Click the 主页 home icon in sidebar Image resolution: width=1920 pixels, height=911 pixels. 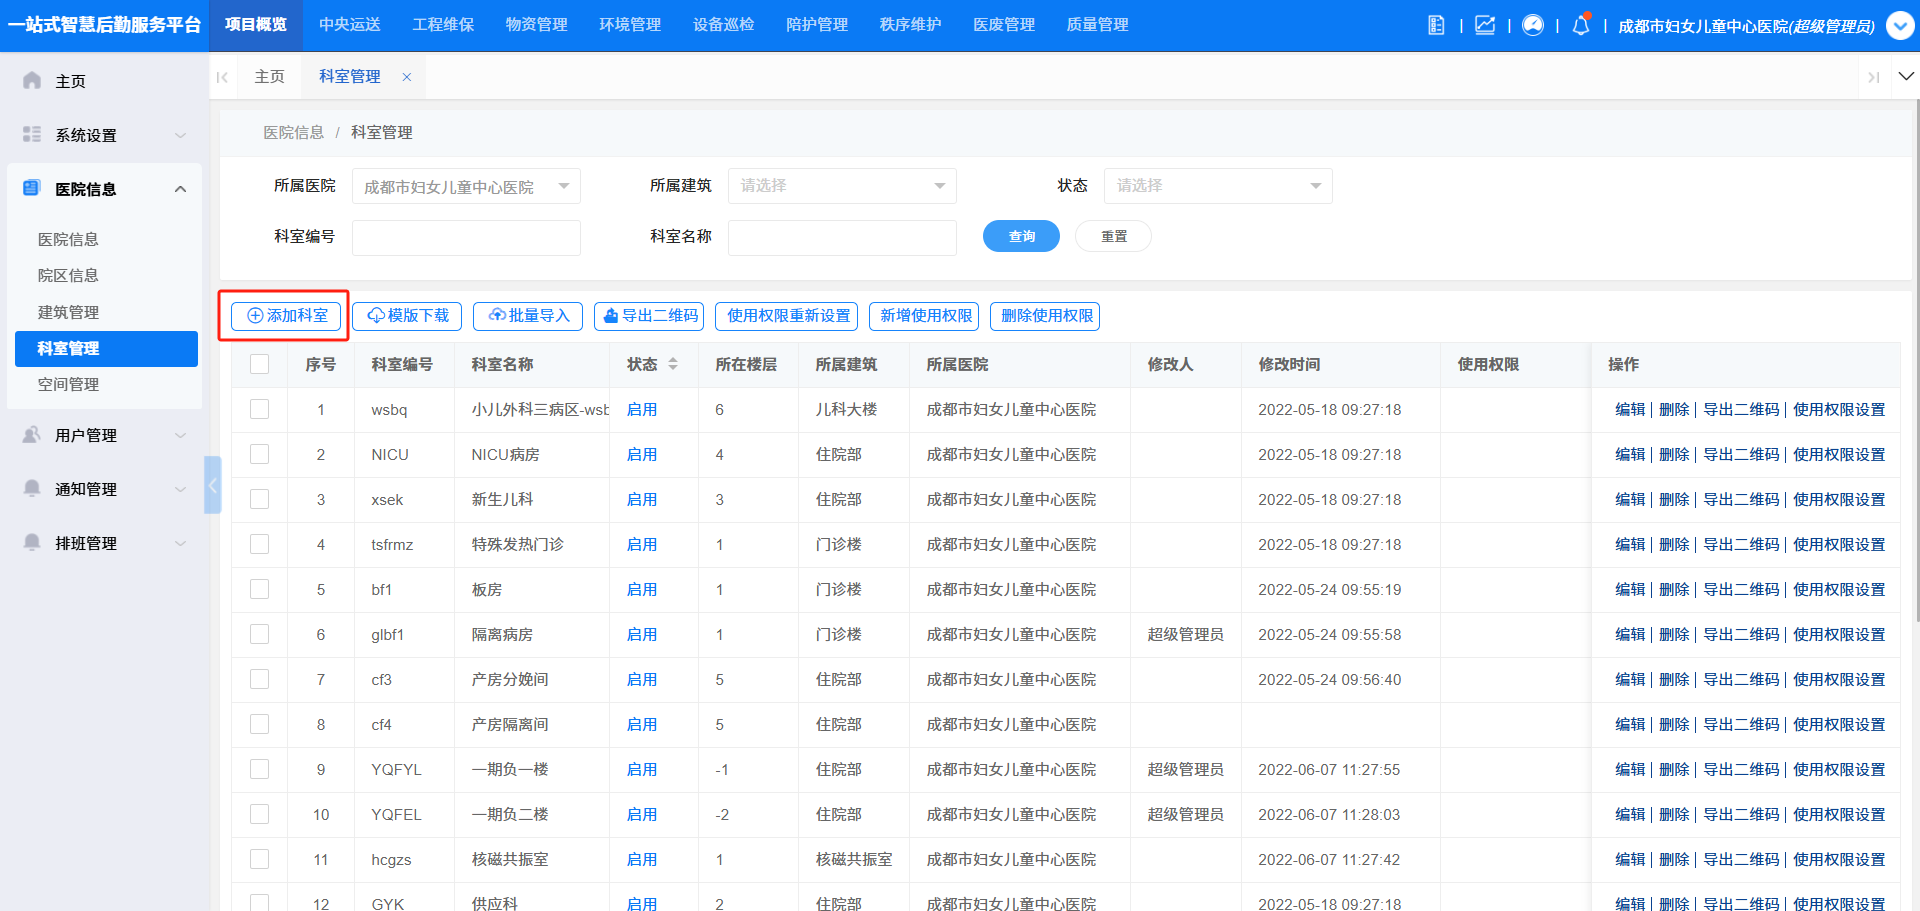pyautogui.click(x=32, y=80)
